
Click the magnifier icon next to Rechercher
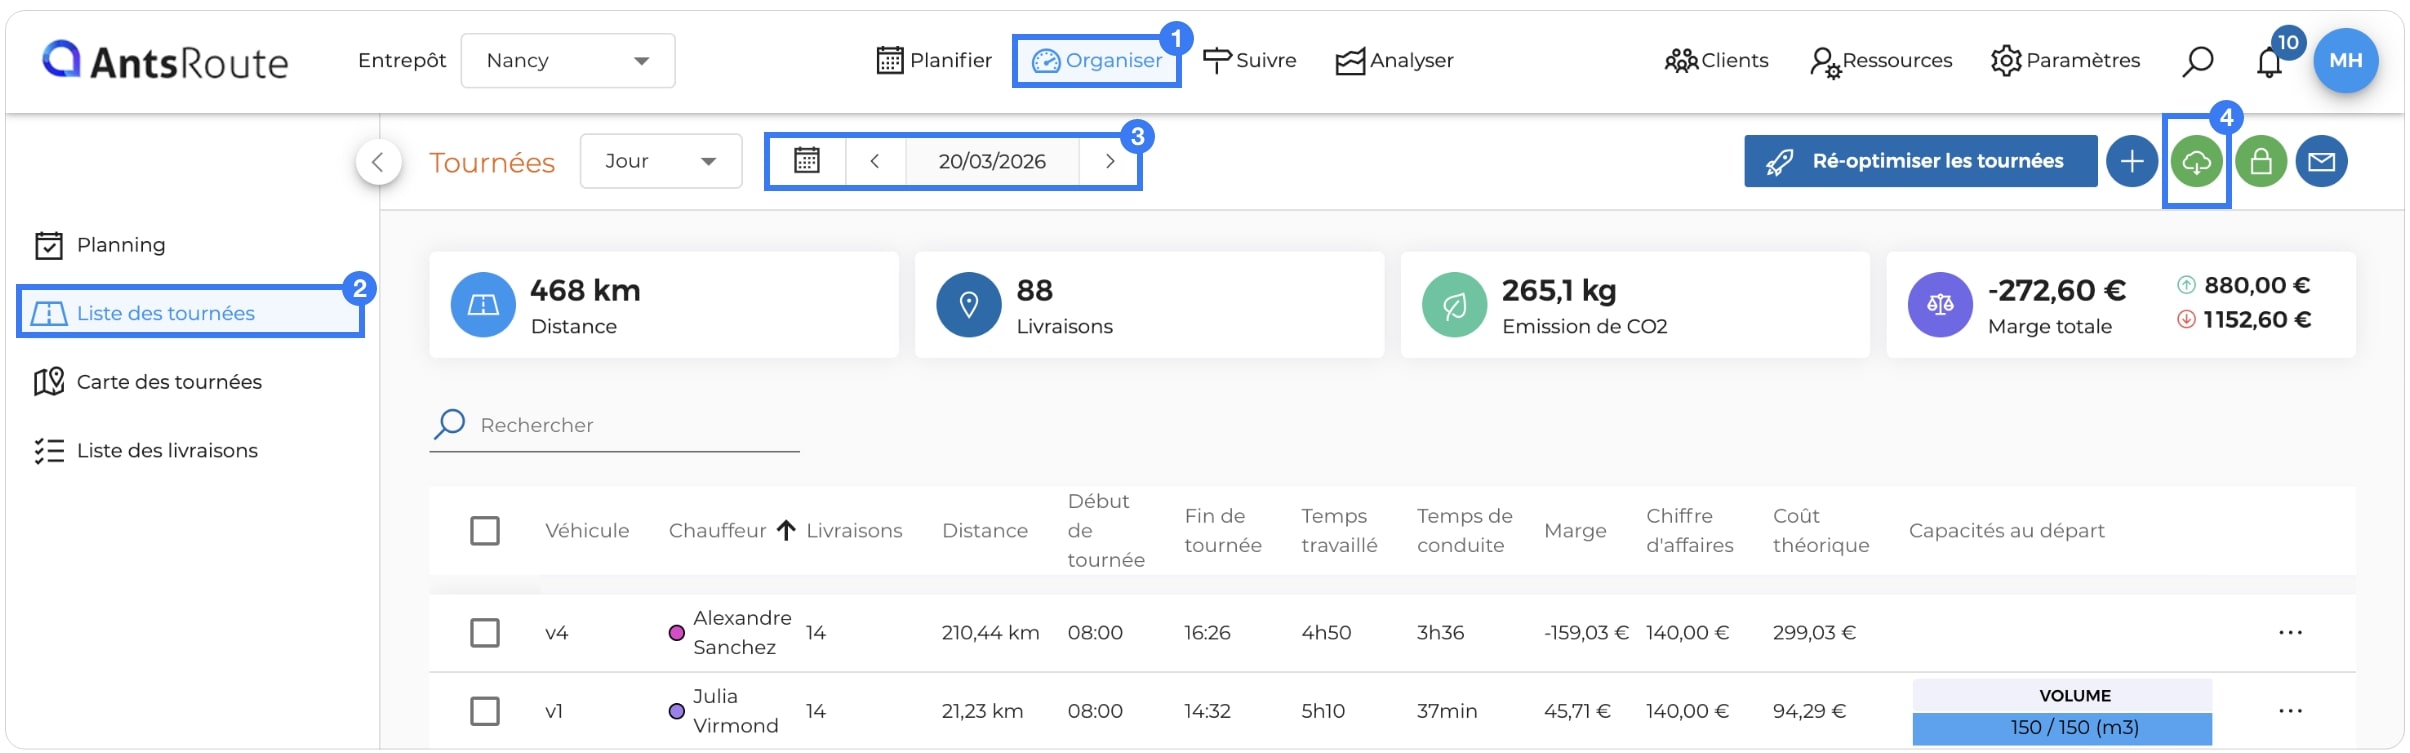(449, 424)
